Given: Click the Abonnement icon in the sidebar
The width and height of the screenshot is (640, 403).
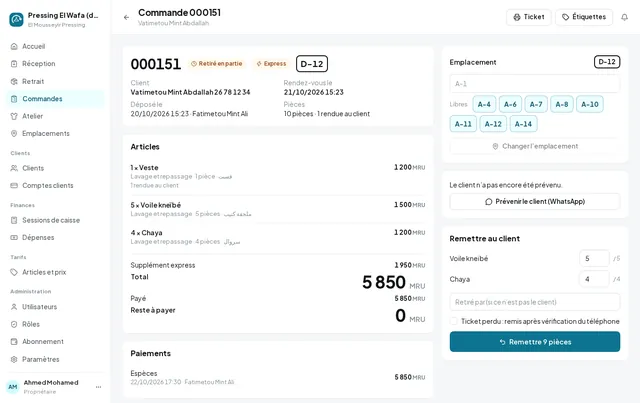Looking at the screenshot, I should [x=14, y=341].
